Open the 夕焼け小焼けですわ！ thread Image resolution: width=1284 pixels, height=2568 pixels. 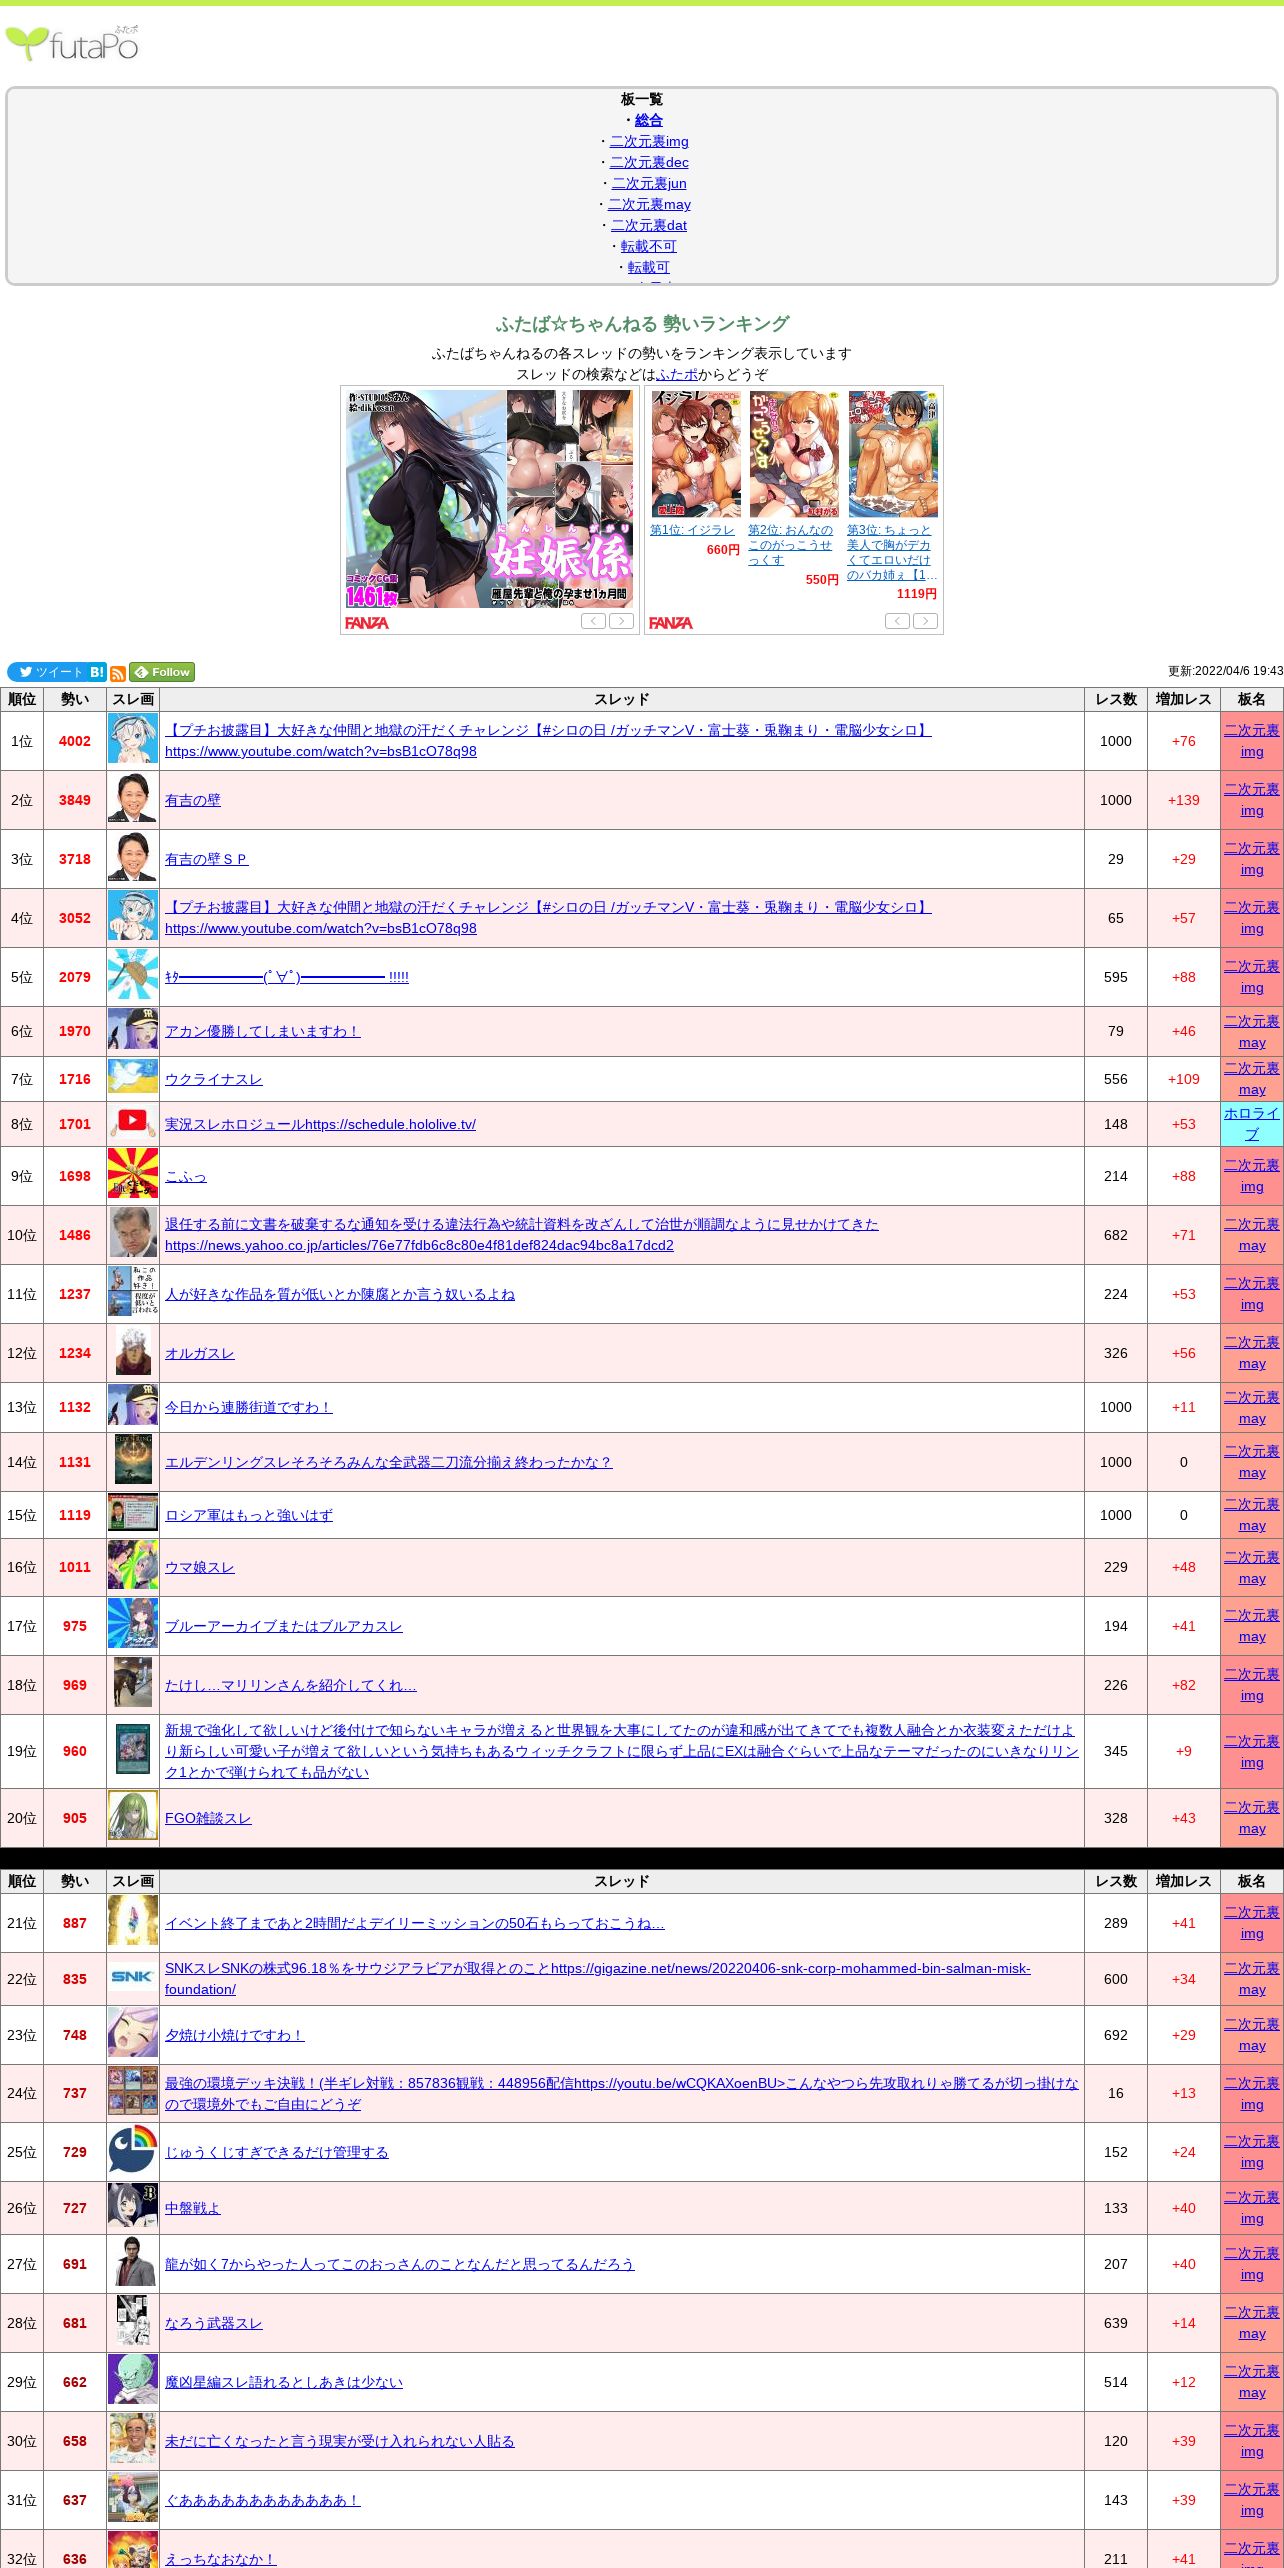pyautogui.click(x=235, y=2035)
